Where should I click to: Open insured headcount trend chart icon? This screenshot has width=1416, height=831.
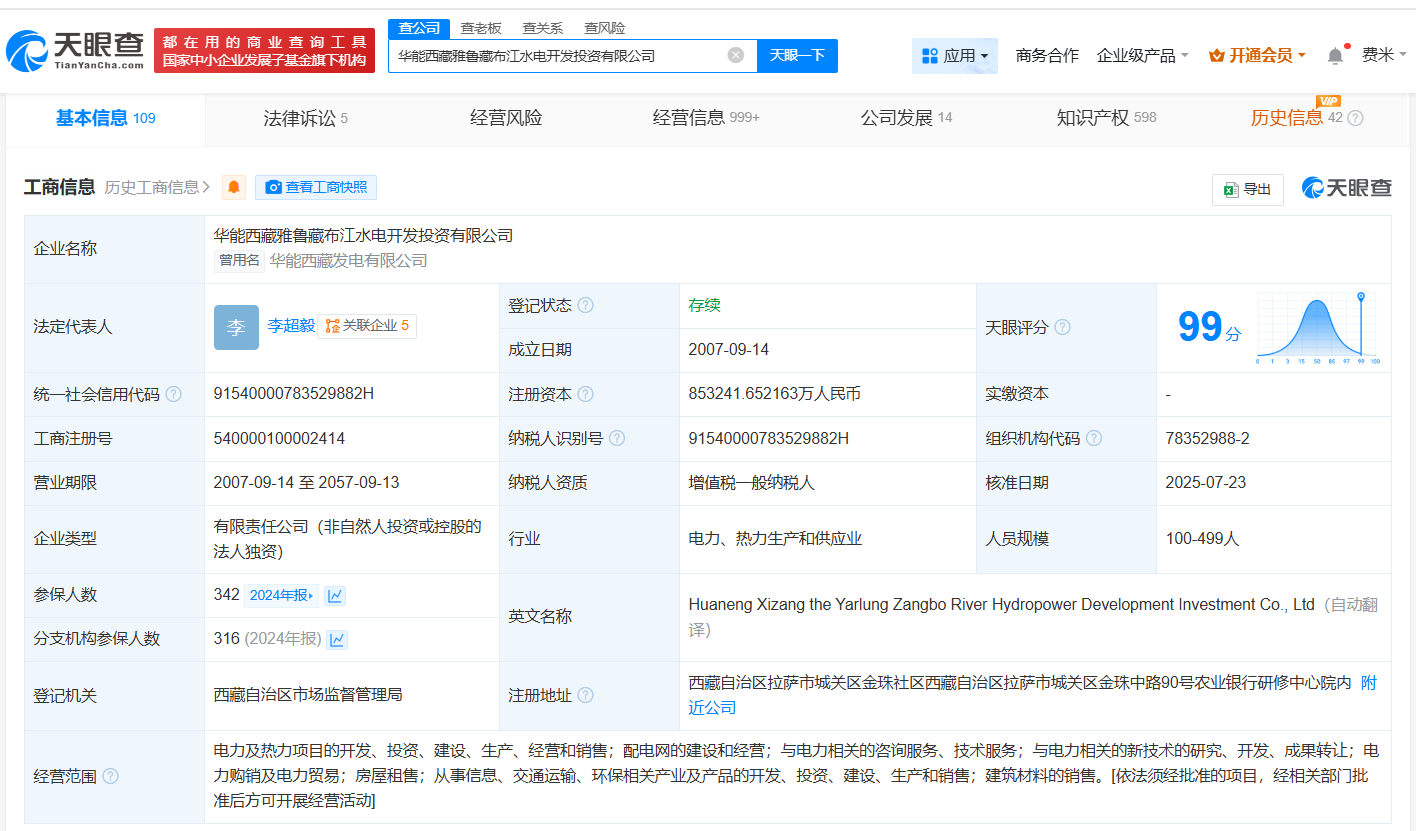(335, 596)
